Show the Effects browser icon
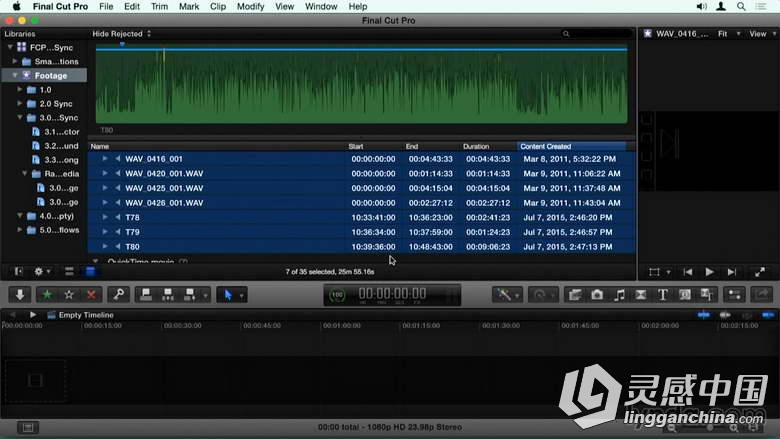This screenshot has width=780, height=439. (x=575, y=295)
